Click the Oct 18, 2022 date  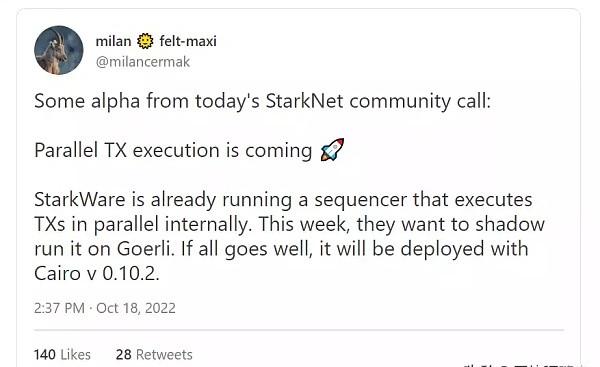click(136, 308)
